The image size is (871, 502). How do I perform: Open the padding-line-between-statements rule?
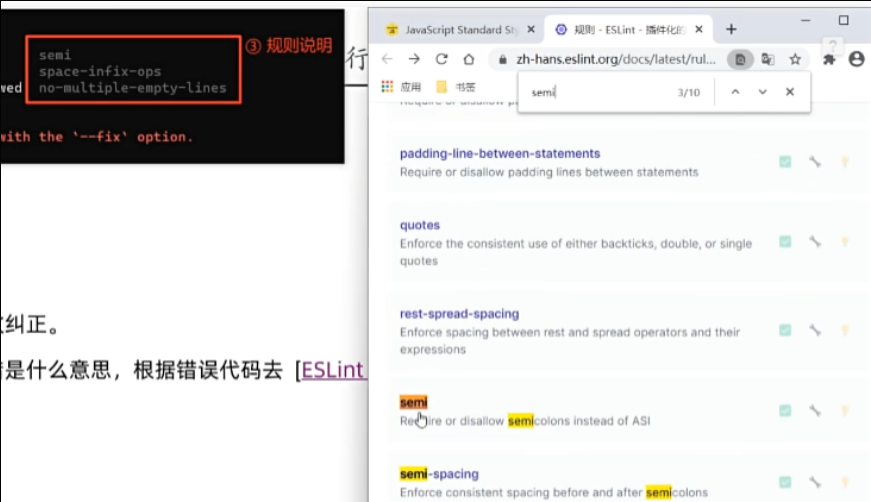click(500, 154)
